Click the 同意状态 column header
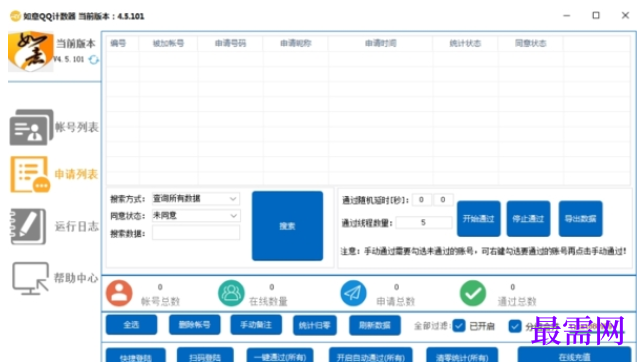Screen dimensions: 643x362 click(530, 43)
